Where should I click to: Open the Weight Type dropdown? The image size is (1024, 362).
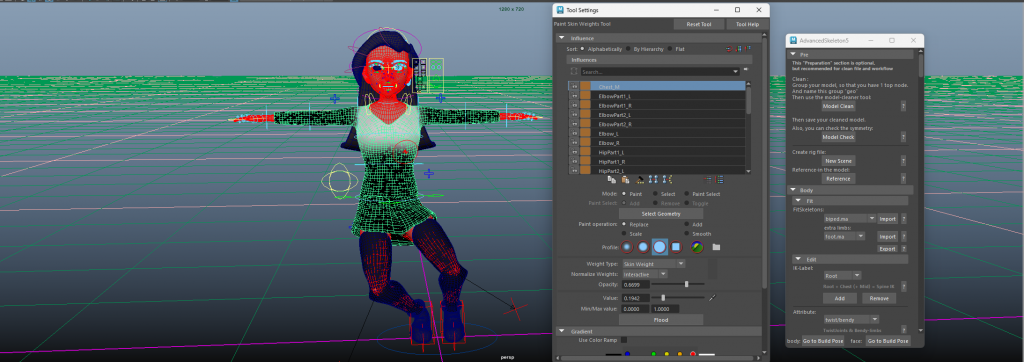point(653,264)
